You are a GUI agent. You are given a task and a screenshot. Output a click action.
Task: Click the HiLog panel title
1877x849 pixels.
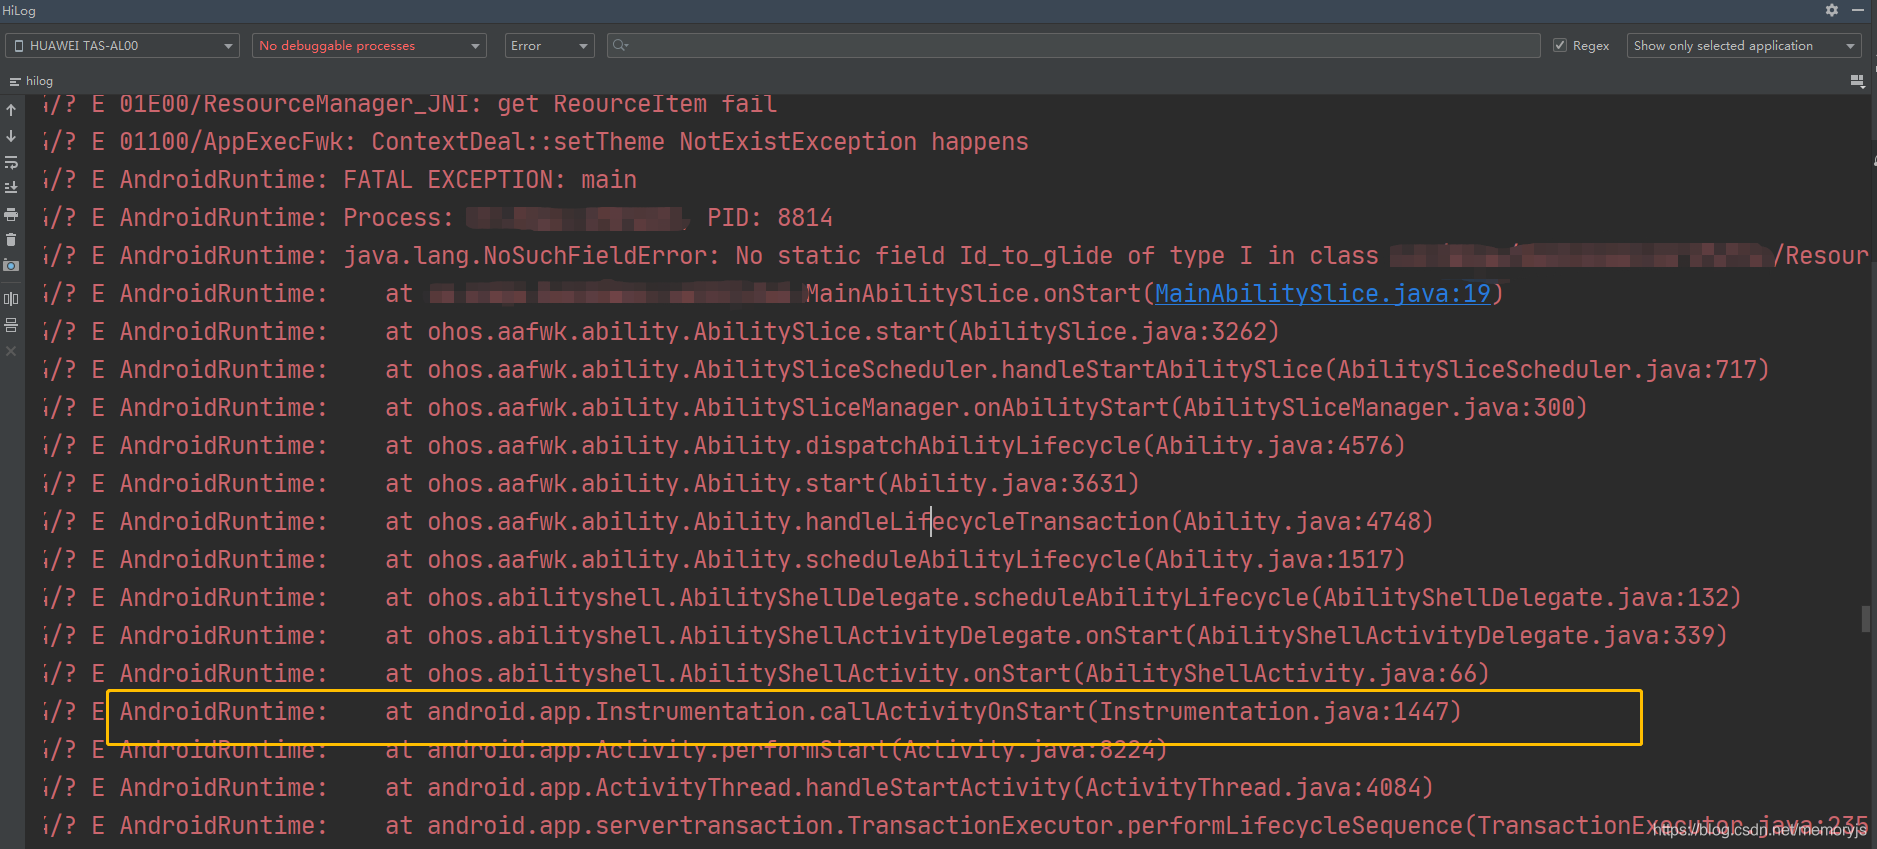click(19, 10)
